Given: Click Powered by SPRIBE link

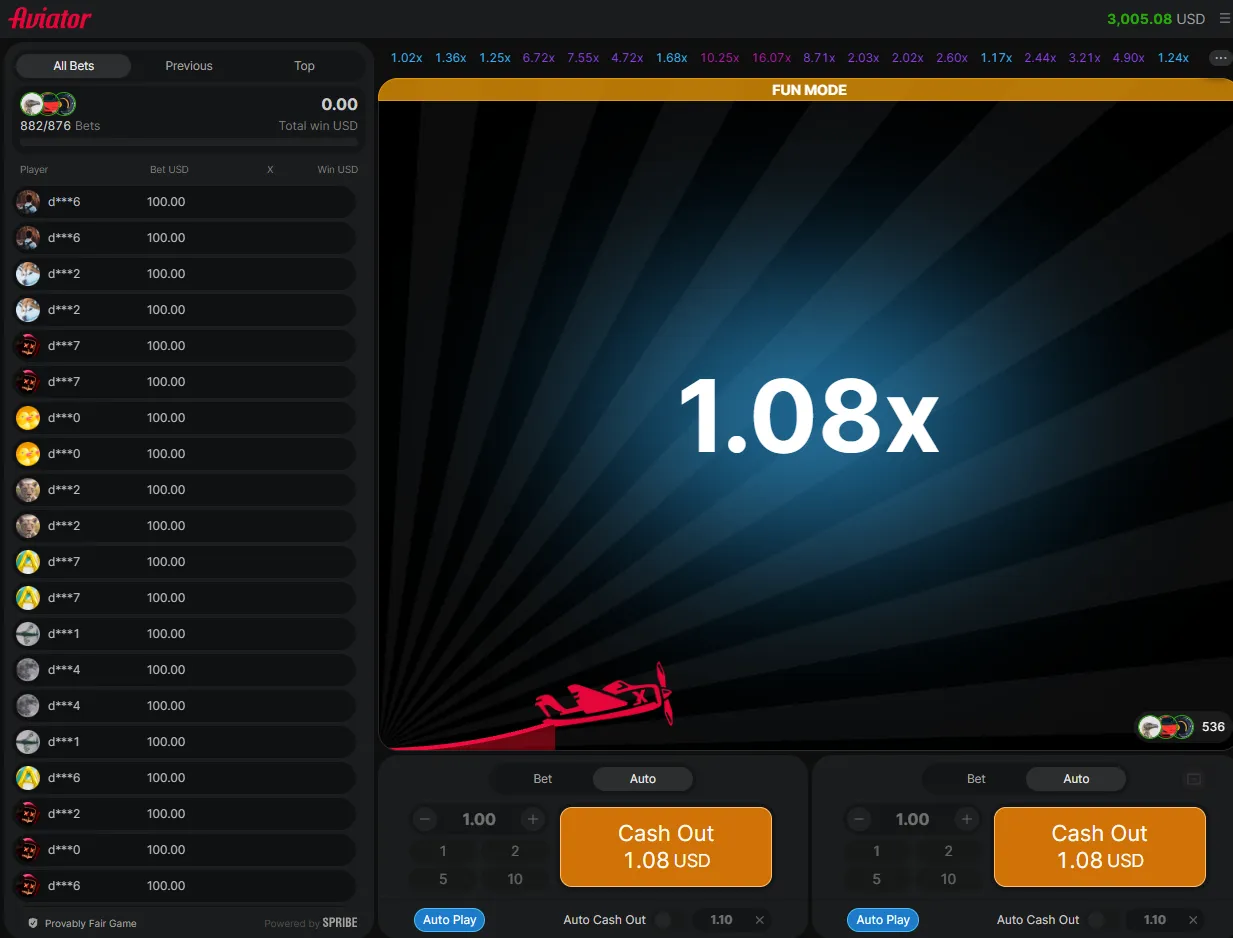Looking at the screenshot, I should tap(311, 923).
